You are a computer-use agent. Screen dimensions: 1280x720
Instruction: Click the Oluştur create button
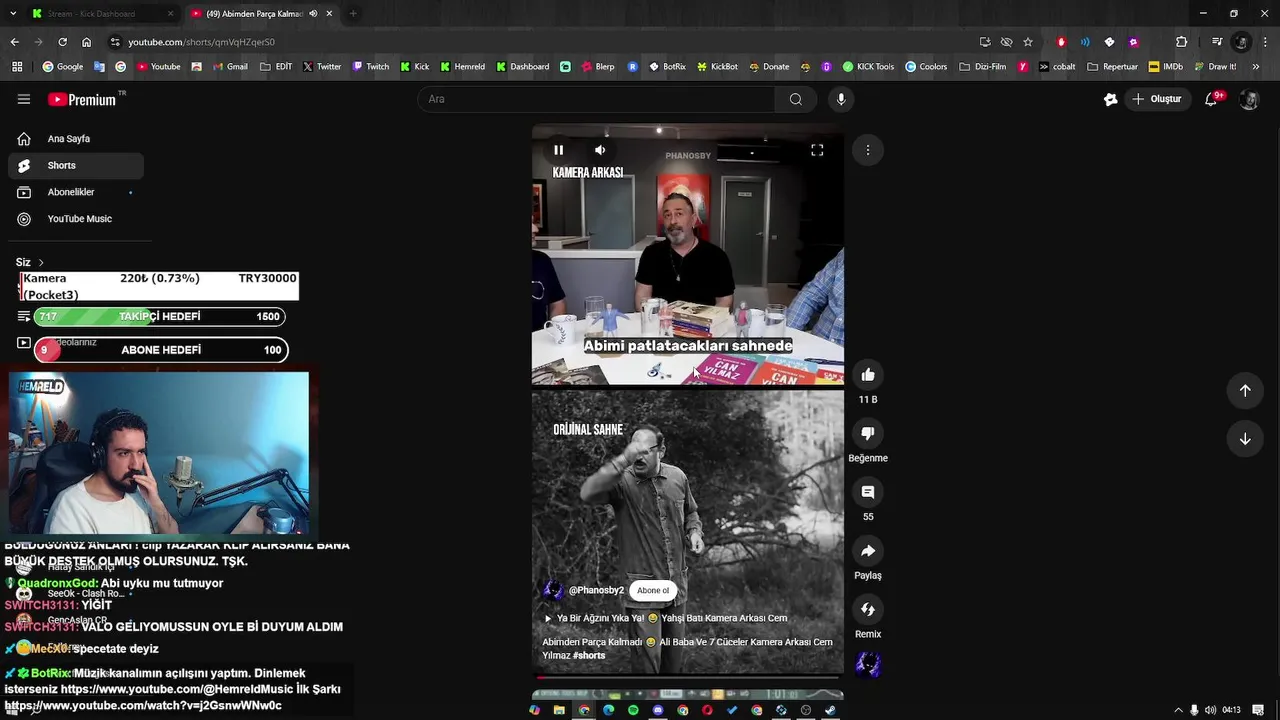click(1157, 99)
